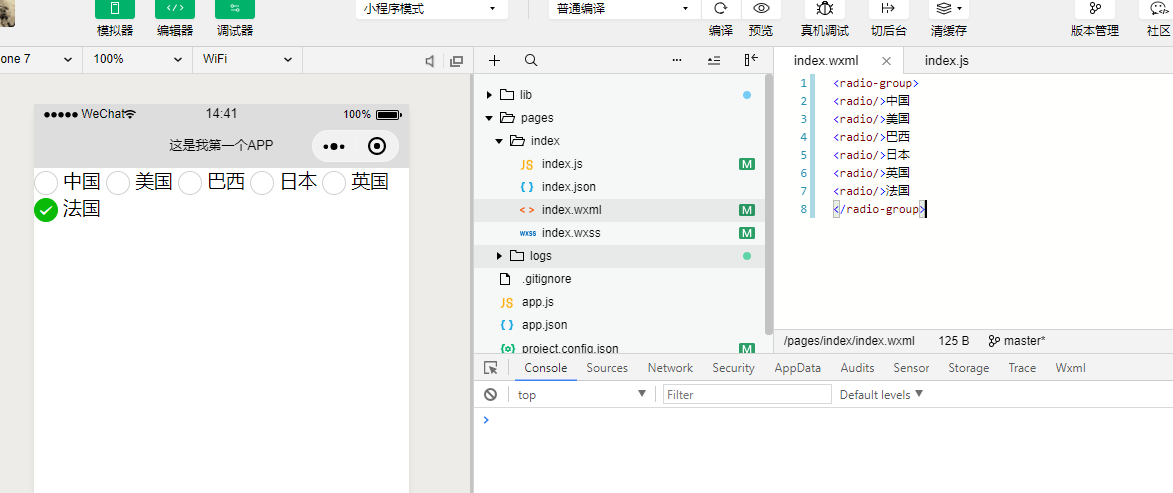Click the 模拟器 simulator toolbar icon
This screenshot has width=1173, height=493.
pyautogui.click(x=115, y=9)
